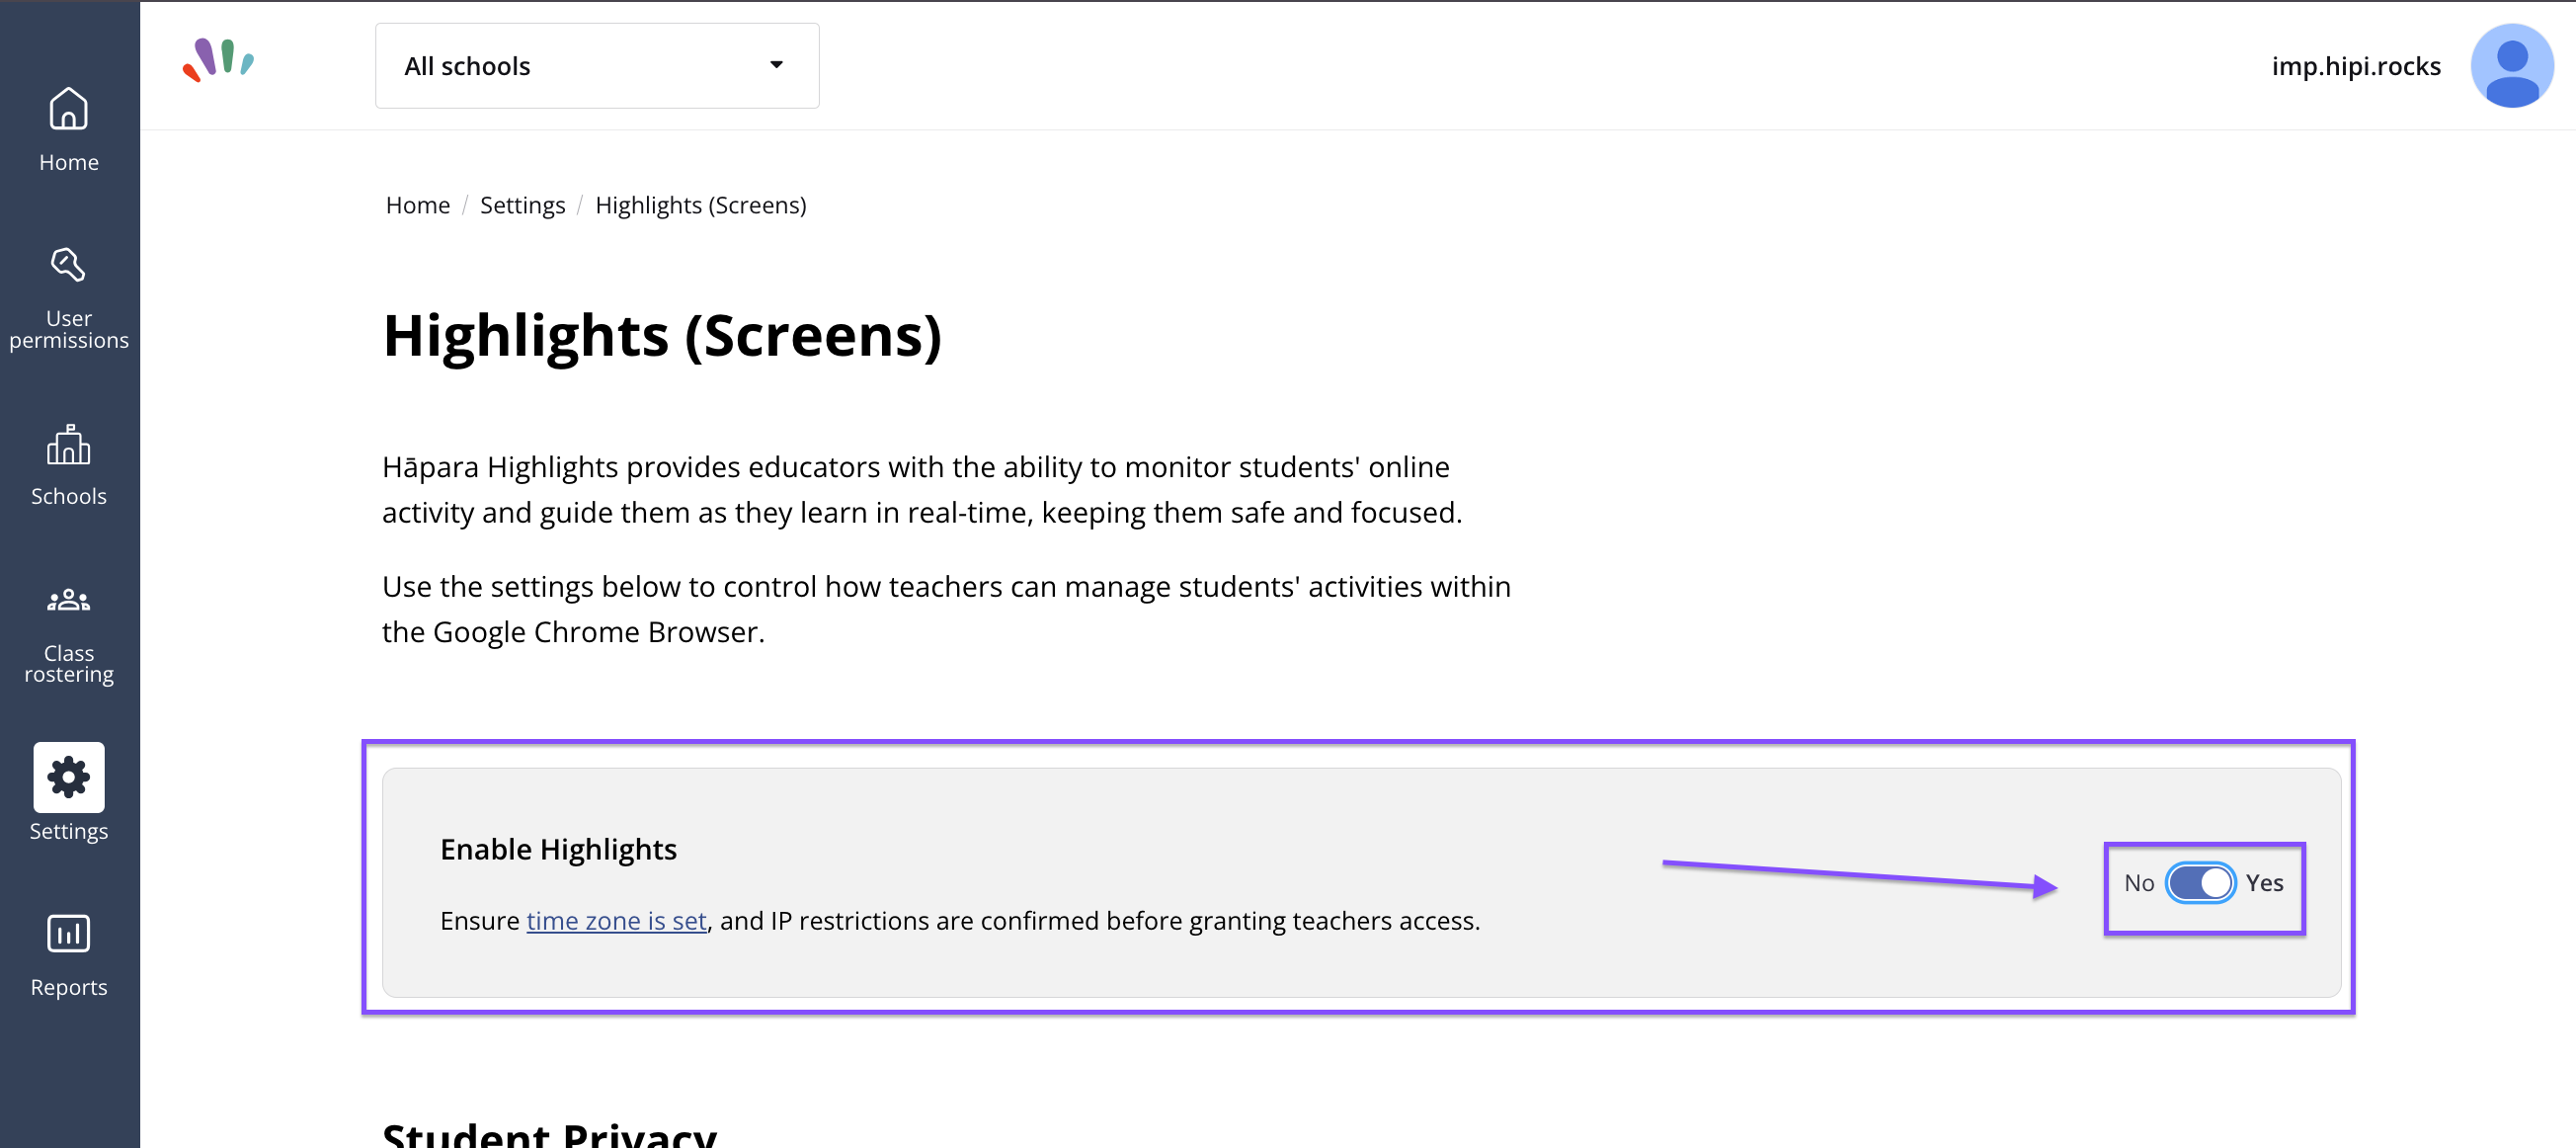The width and height of the screenshot is (2576, 1148).
Task: Click the Hāpara colorful logo
Action: (218, 60)
